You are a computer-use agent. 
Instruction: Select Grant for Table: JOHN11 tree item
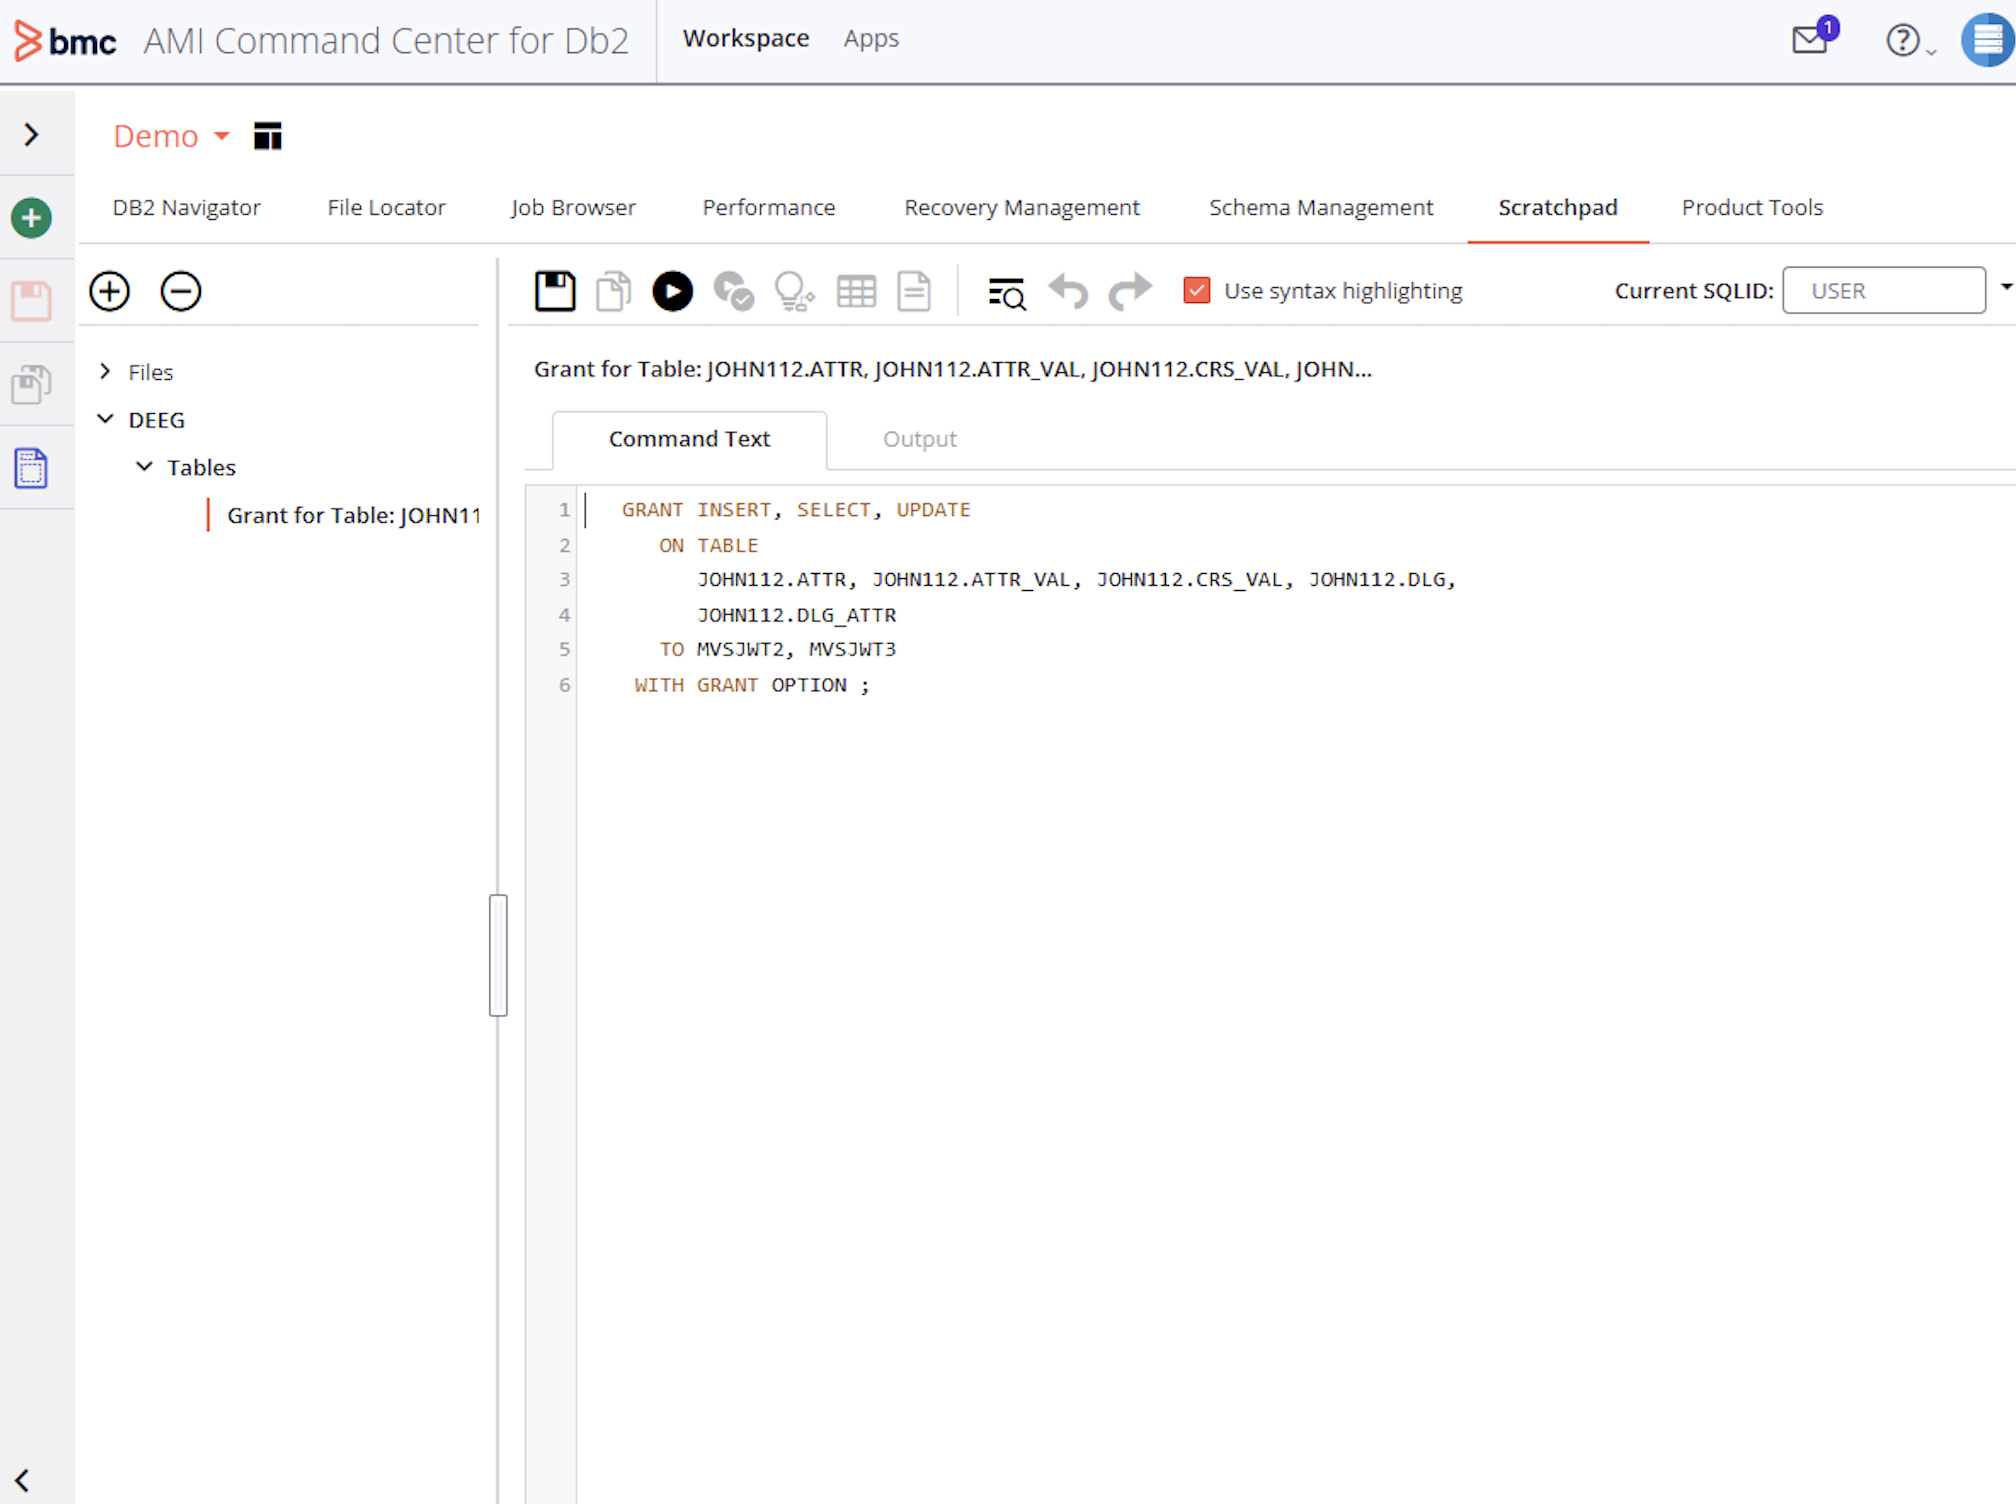352,515
